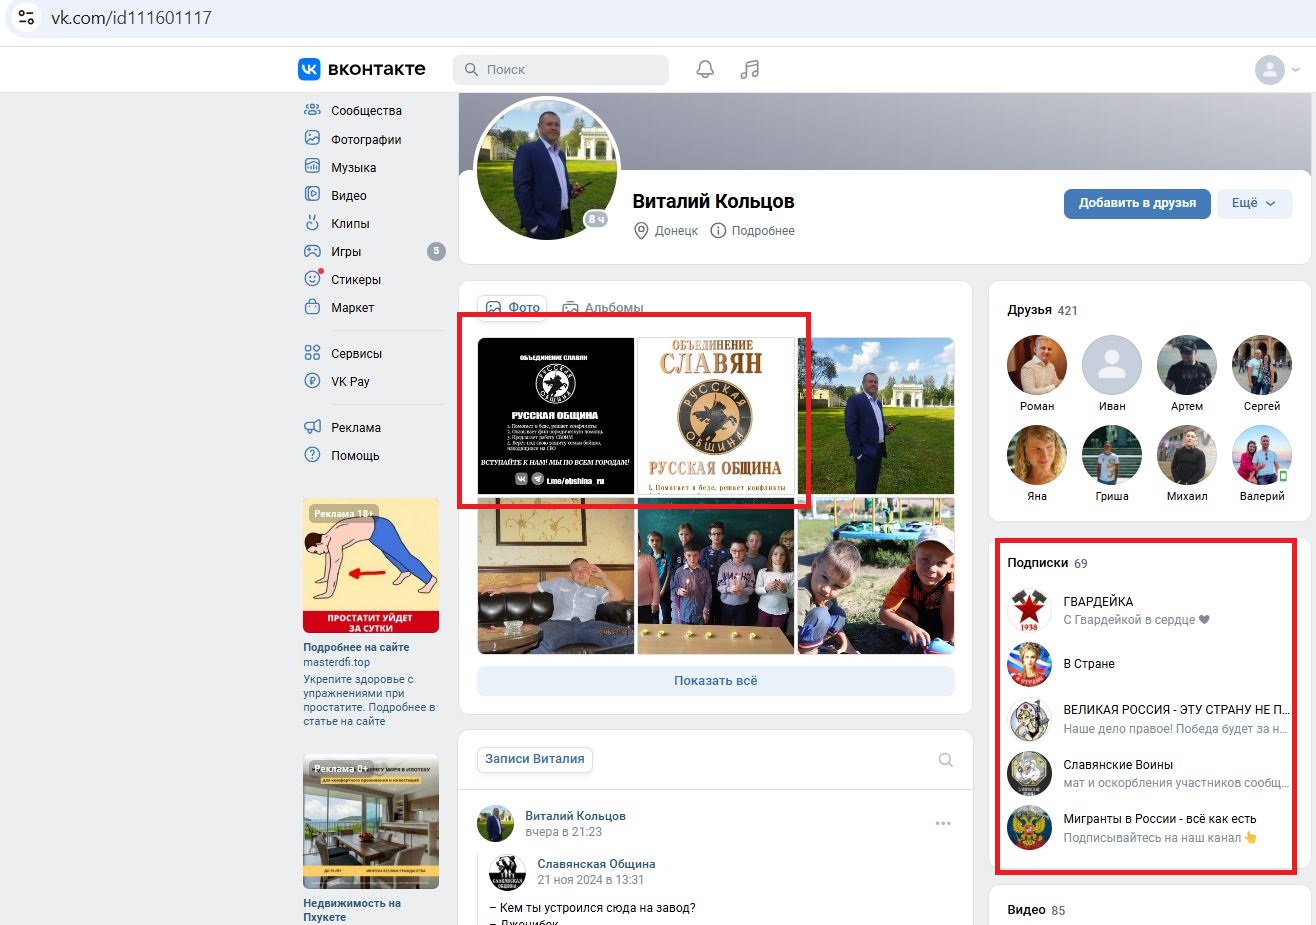
Task: Click the Communities sidebar icon
Action: 312,110
